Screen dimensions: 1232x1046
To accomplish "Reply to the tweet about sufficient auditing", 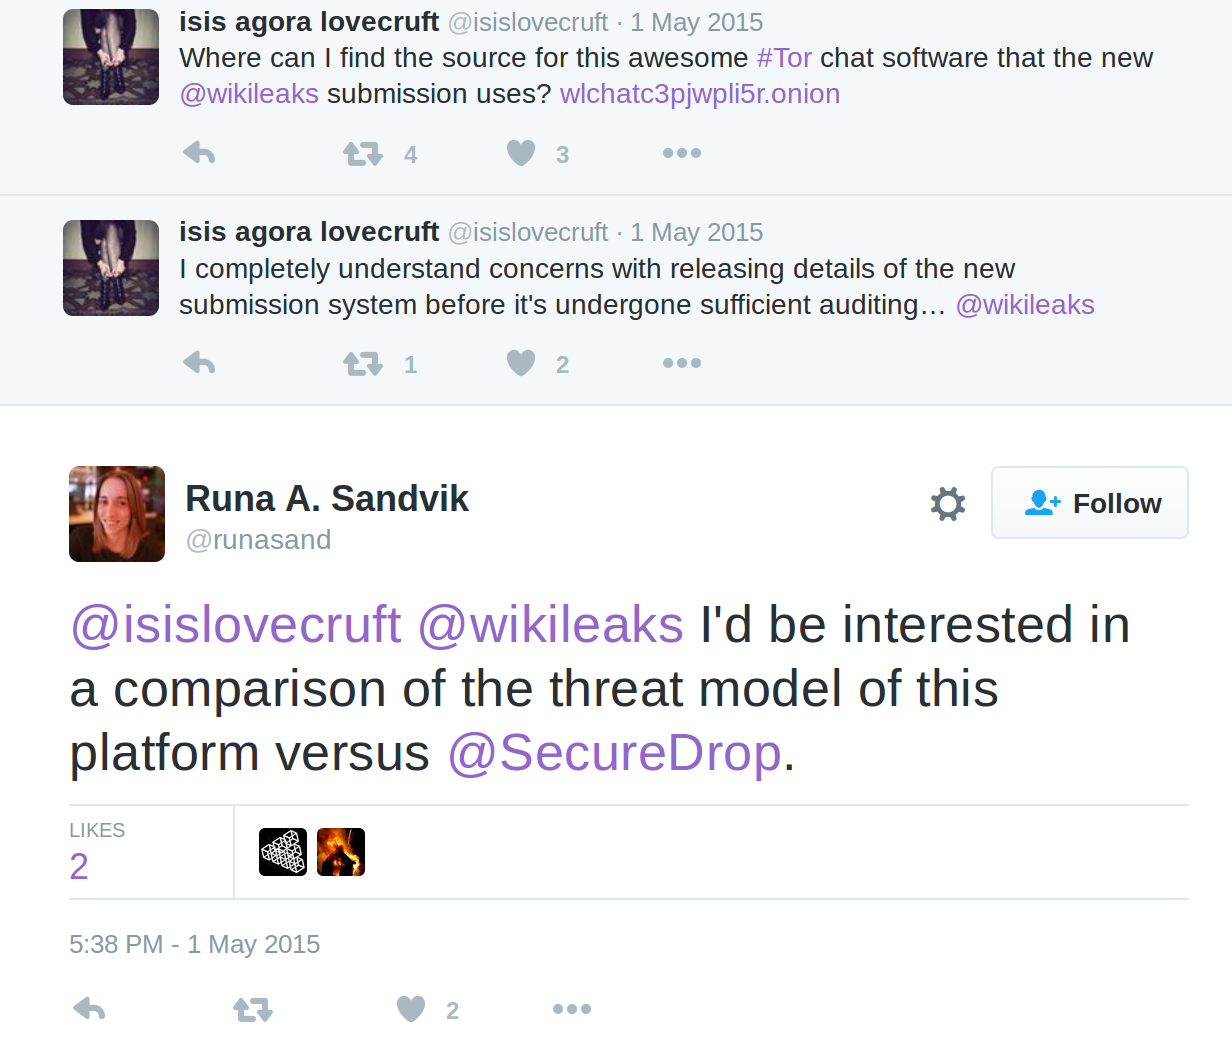I will tap(200, 363).
